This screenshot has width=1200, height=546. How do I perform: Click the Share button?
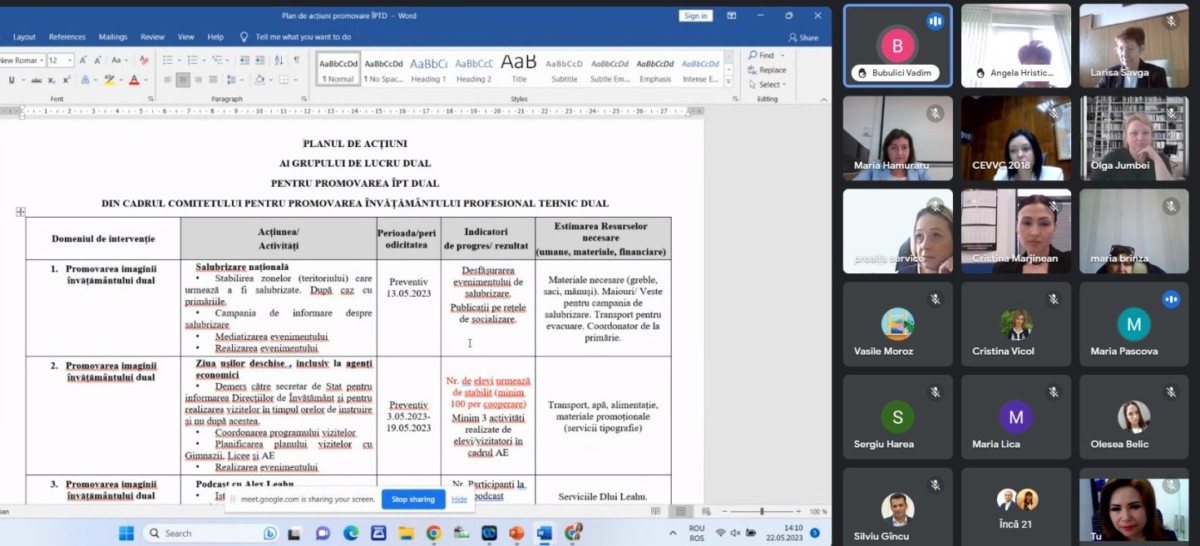tap(803, 37)
